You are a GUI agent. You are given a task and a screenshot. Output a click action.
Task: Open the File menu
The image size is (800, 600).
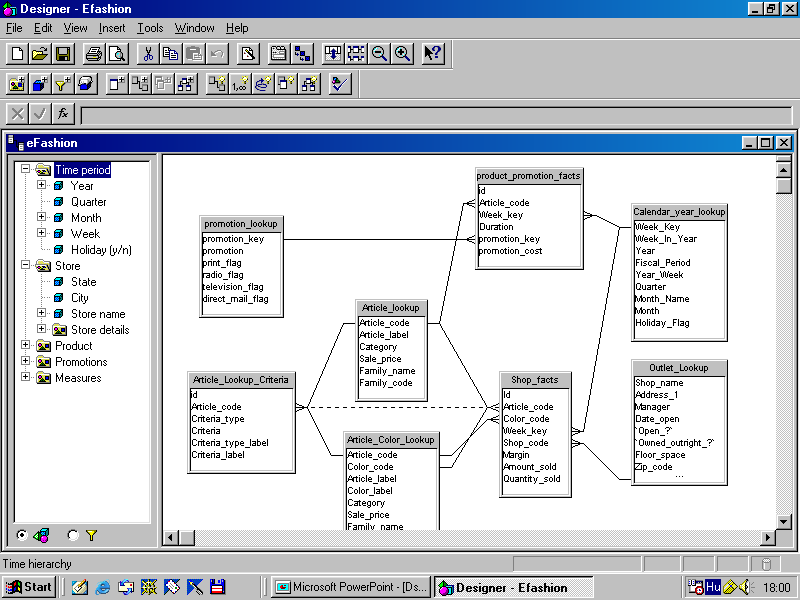click(x=14, y=28)
